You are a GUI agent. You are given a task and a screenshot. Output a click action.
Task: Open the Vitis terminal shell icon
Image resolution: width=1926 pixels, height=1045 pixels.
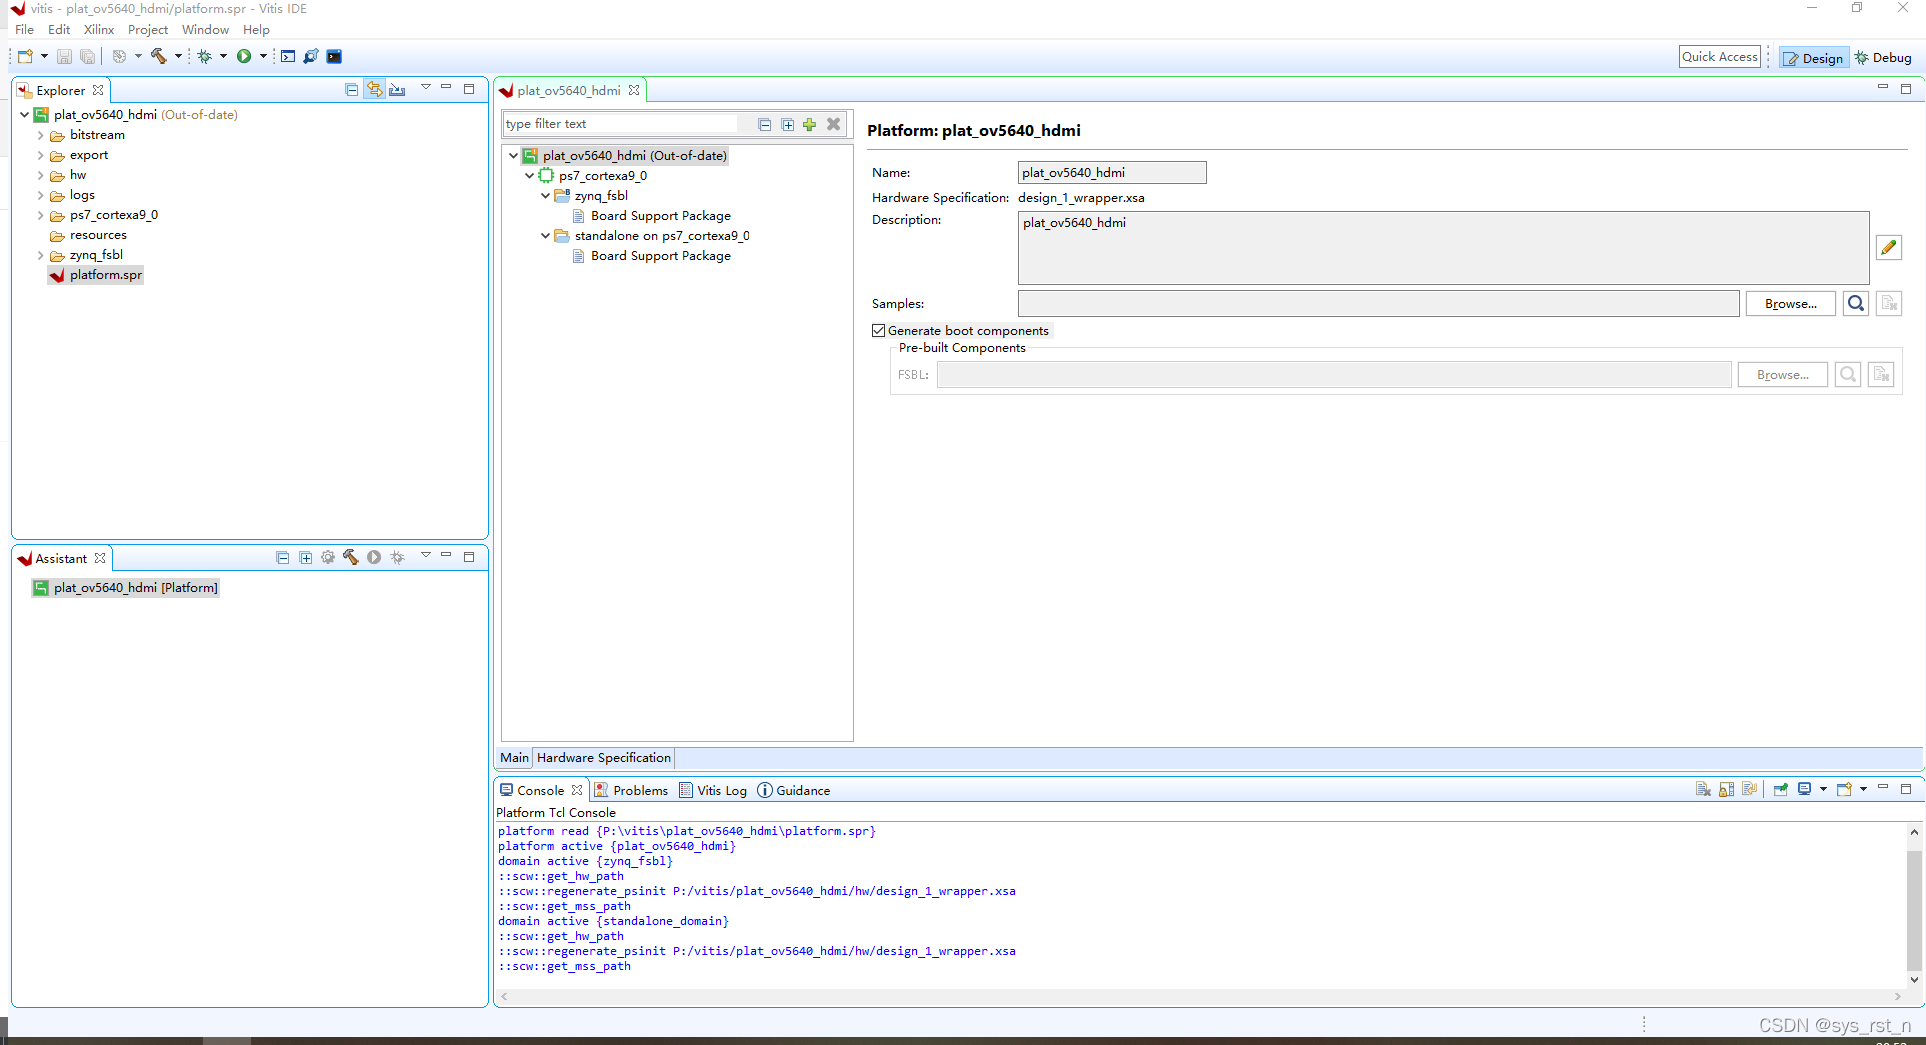pyautogui.click(x=334, y=56)
